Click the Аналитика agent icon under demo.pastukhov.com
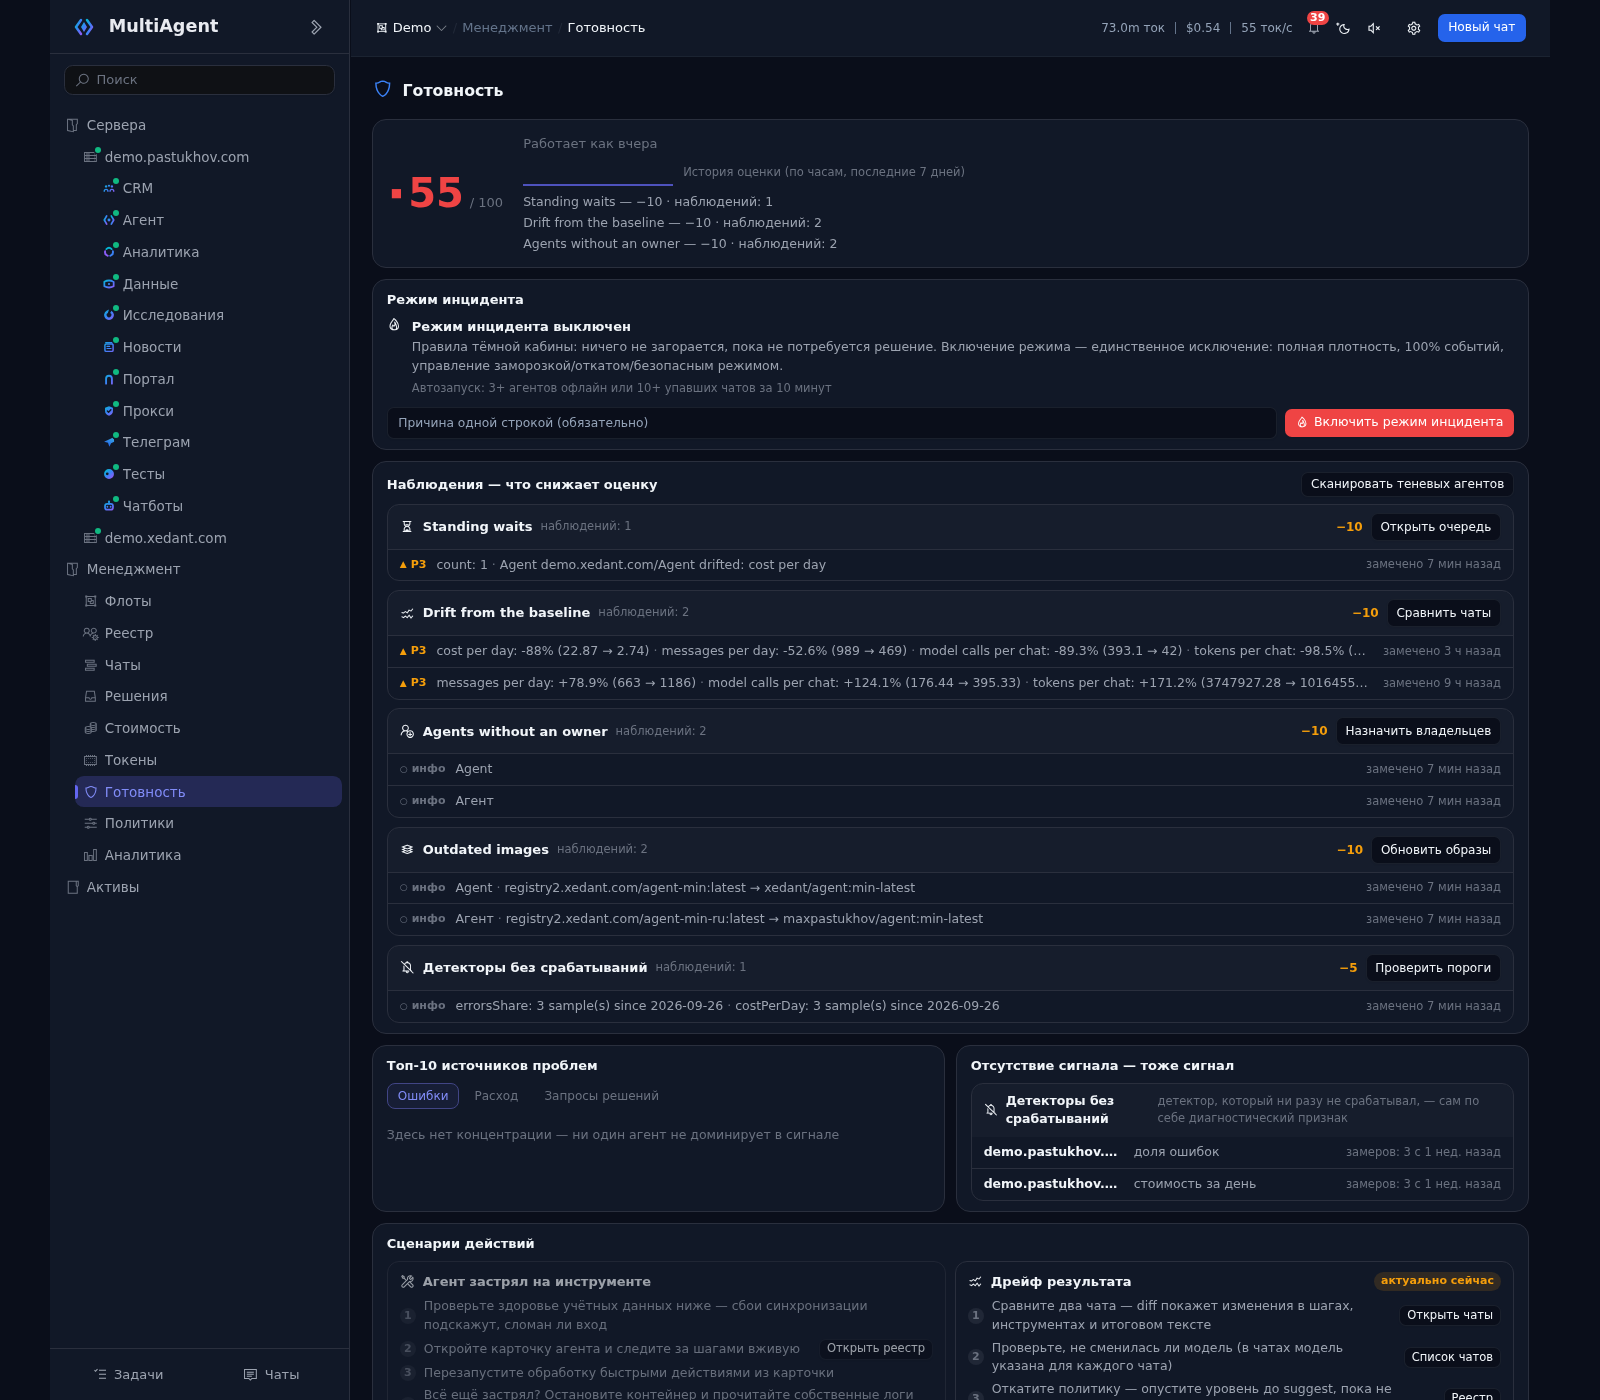 [109, 252]
